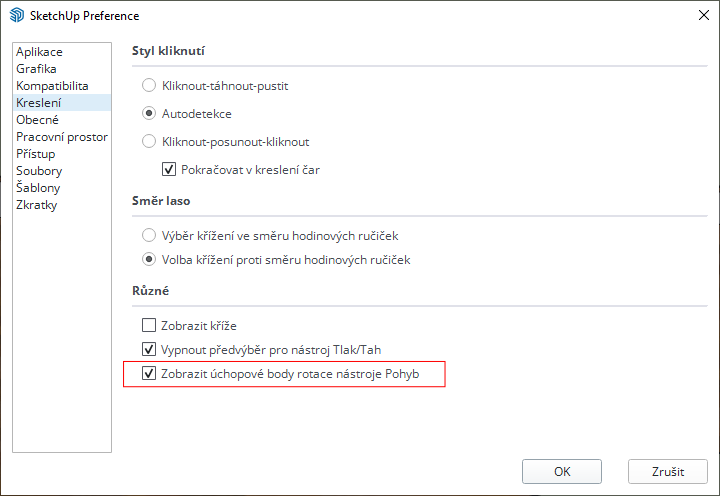This screenshot has height=496, width=720.
Task: Show the Soubory preferences
Action: [39, 171]
